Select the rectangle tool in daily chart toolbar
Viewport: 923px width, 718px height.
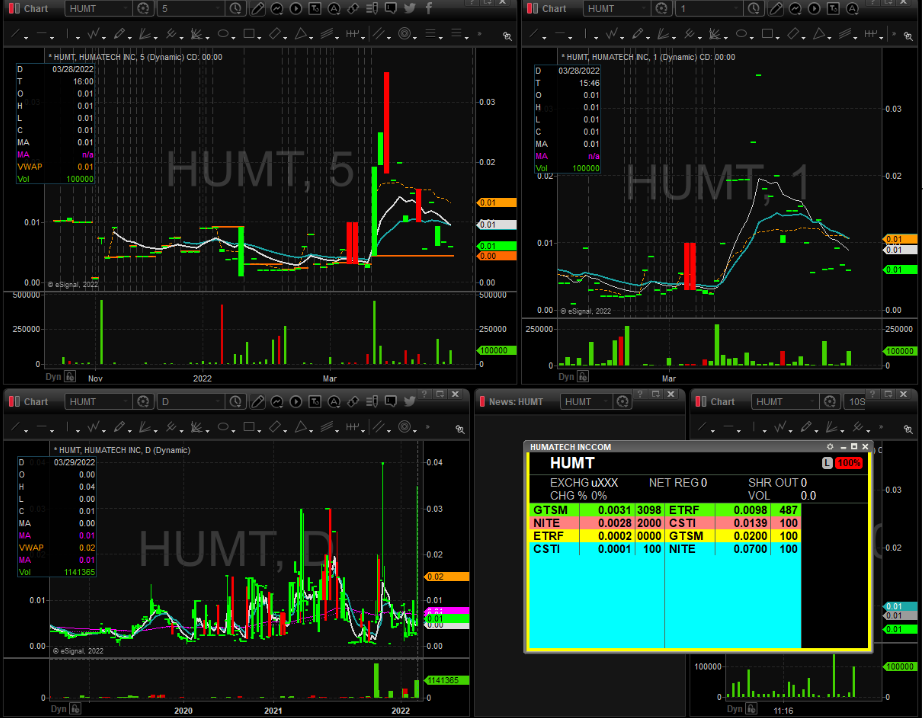pyautogui.click(x=249, y=427)
